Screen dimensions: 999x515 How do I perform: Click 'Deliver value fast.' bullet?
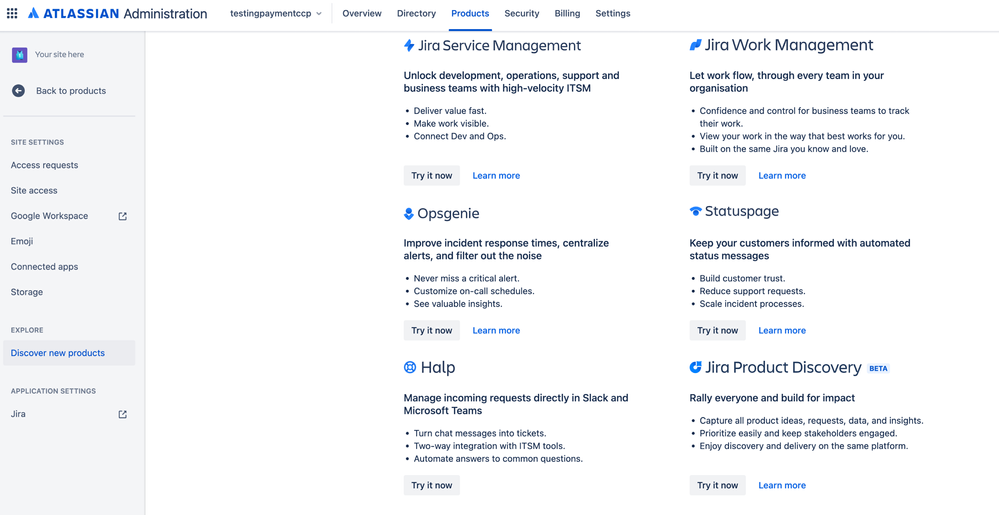click(450, 111)
